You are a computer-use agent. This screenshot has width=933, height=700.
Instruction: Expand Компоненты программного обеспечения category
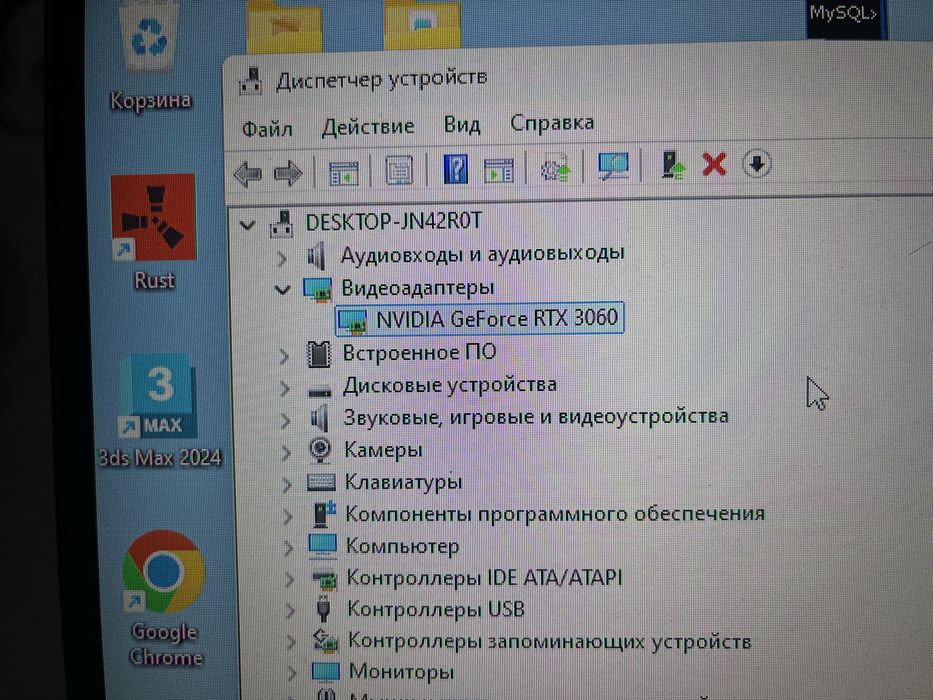tap(288, 516)
